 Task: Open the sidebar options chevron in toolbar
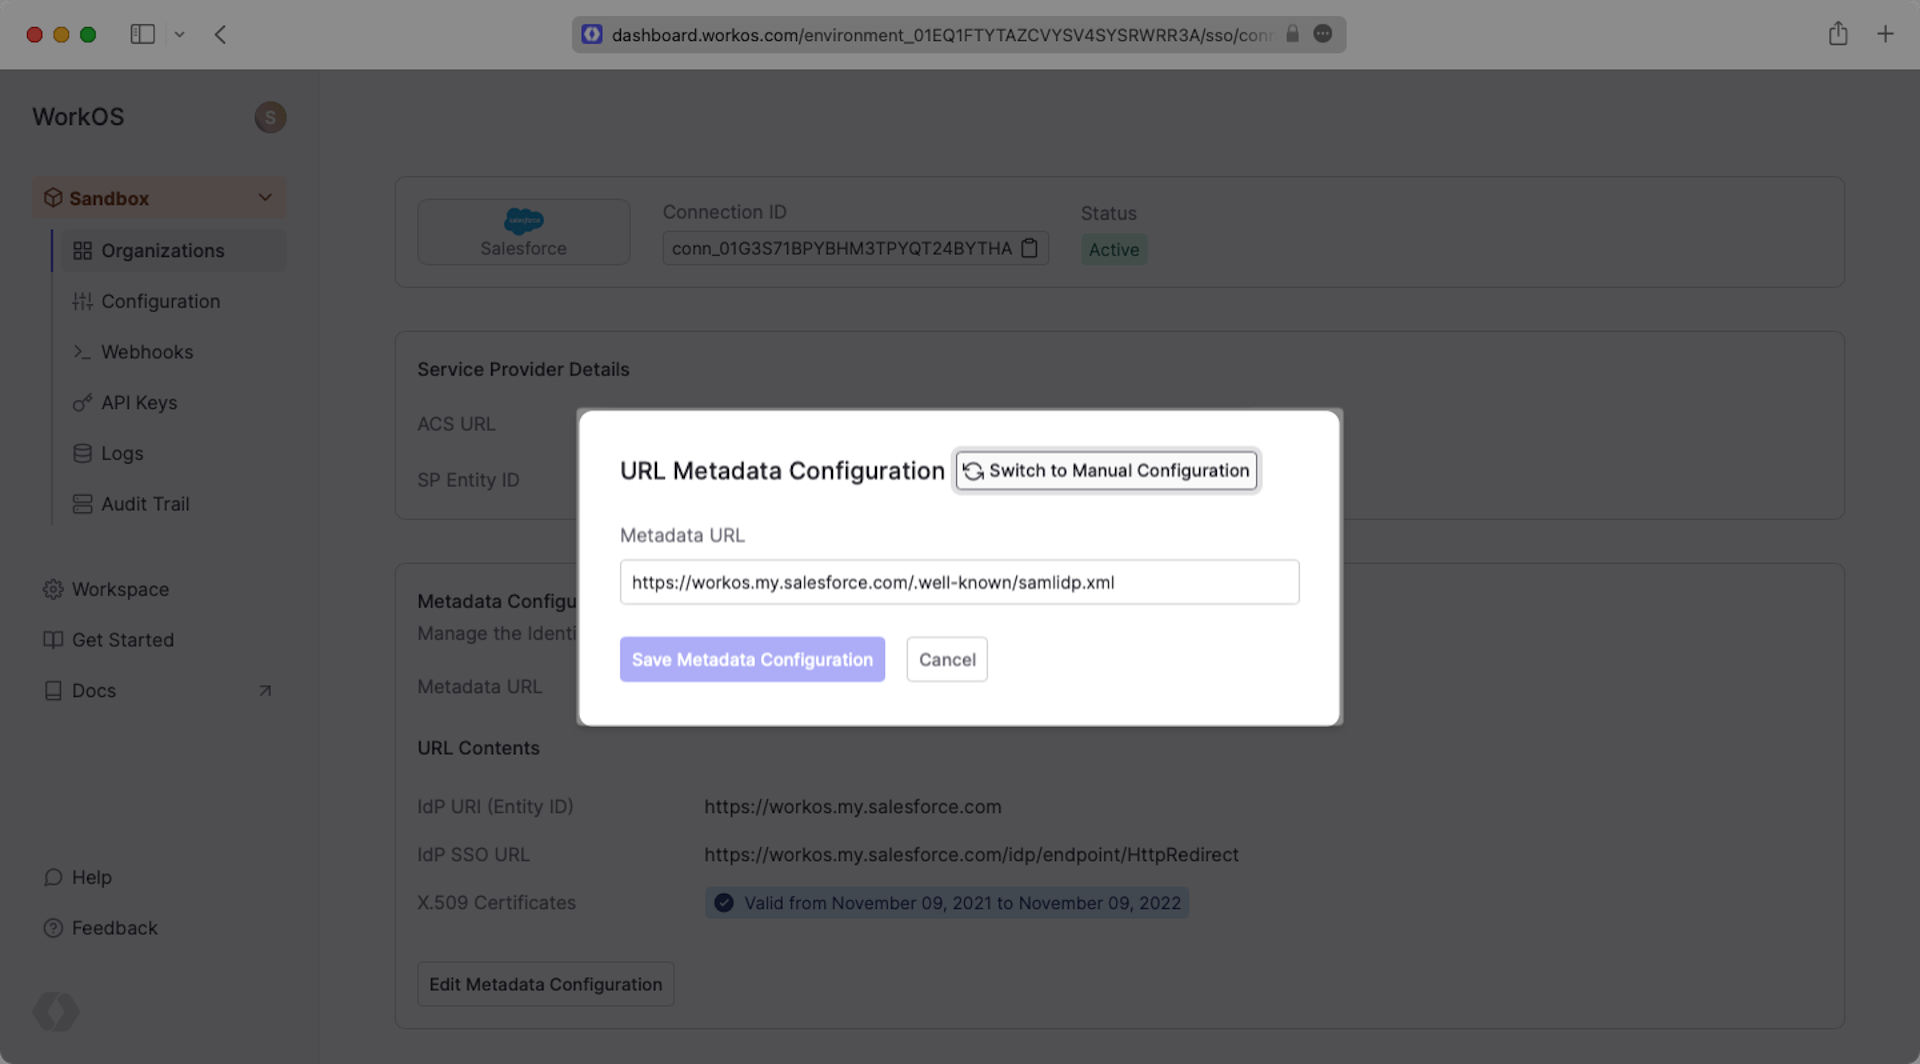click(x=180, y=34)
